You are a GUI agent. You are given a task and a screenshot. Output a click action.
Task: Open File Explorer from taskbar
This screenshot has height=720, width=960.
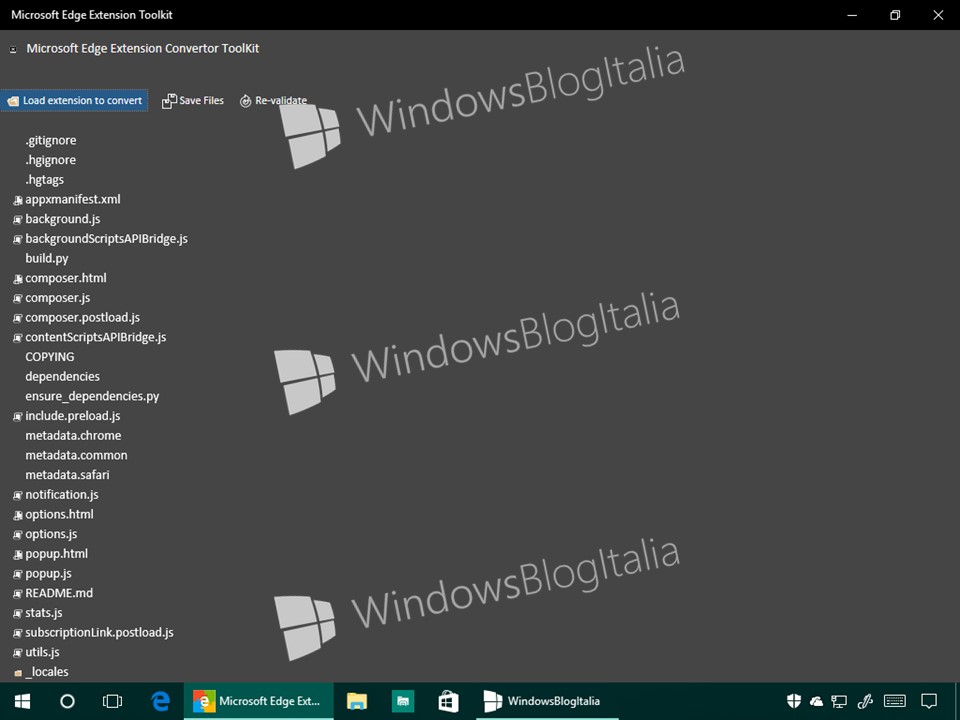(x=356, y=701)
